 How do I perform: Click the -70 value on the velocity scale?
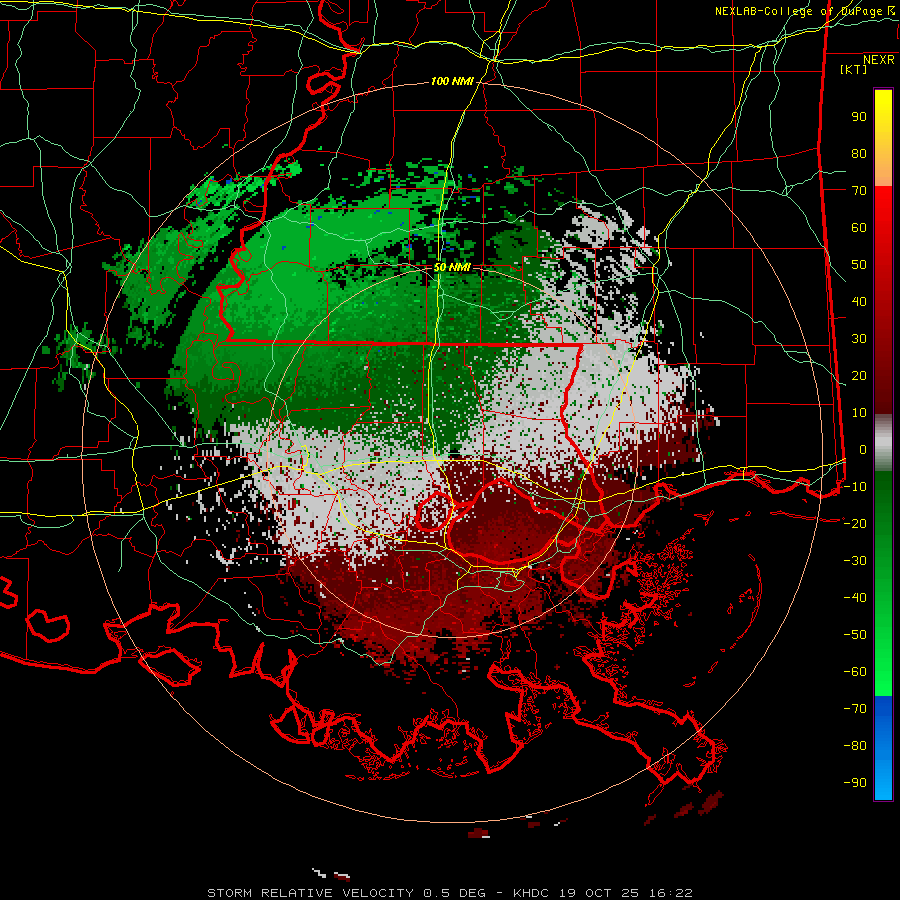(x=855, y=709)
